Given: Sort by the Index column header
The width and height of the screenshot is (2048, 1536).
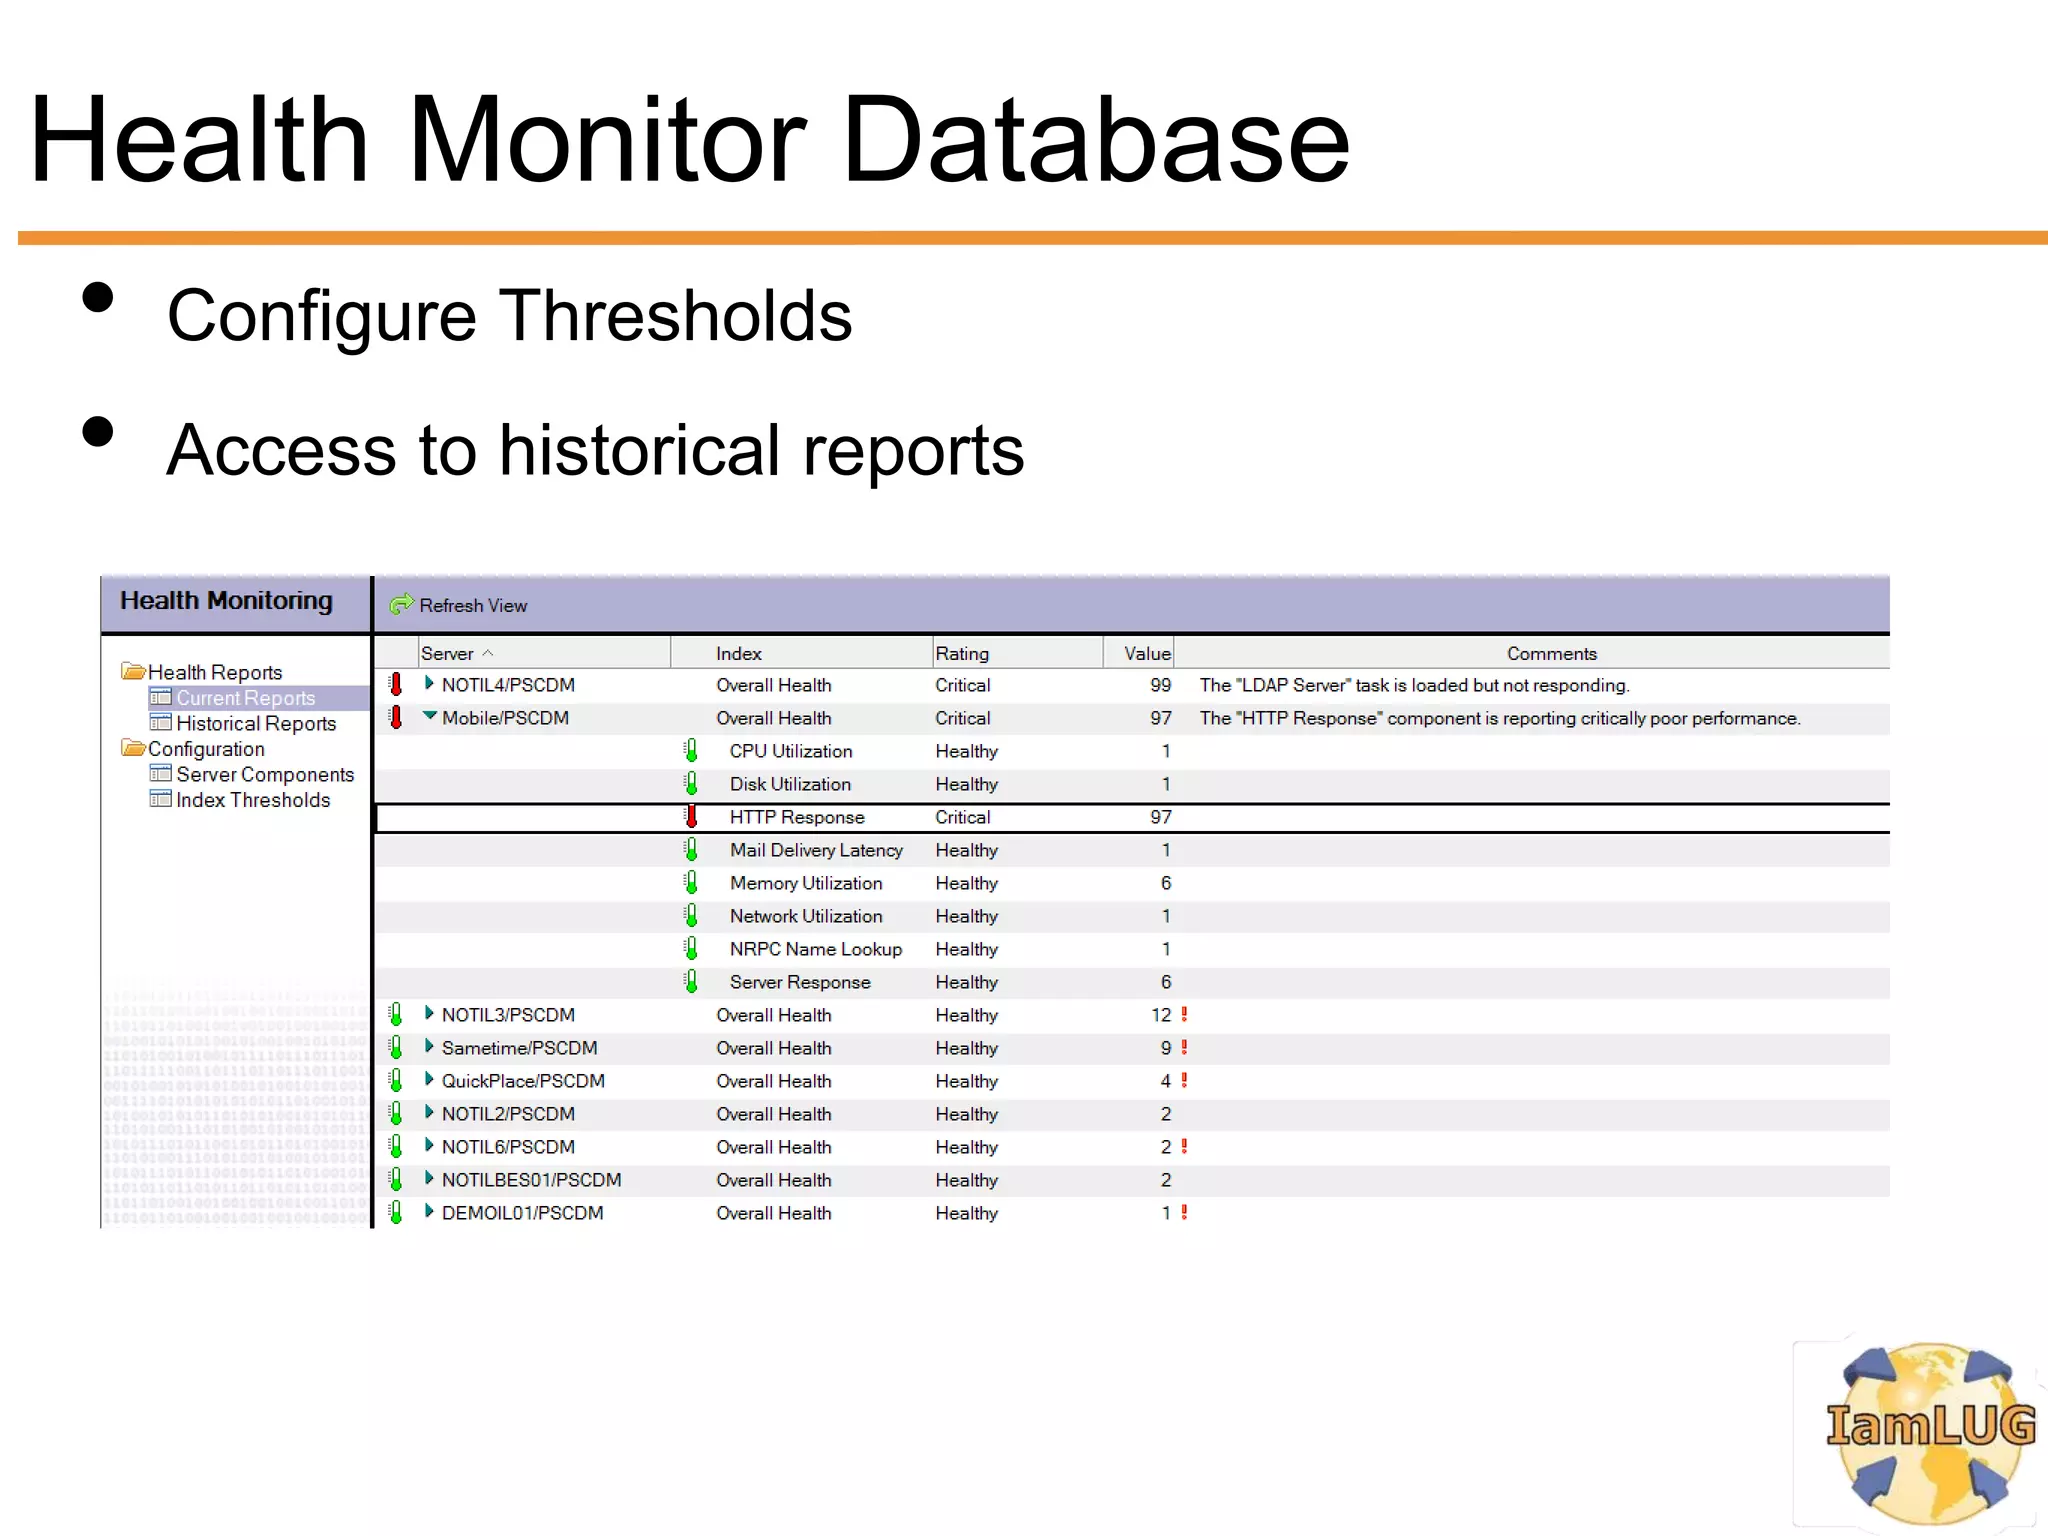Looking at the screenshot, I should pos(802,653).
